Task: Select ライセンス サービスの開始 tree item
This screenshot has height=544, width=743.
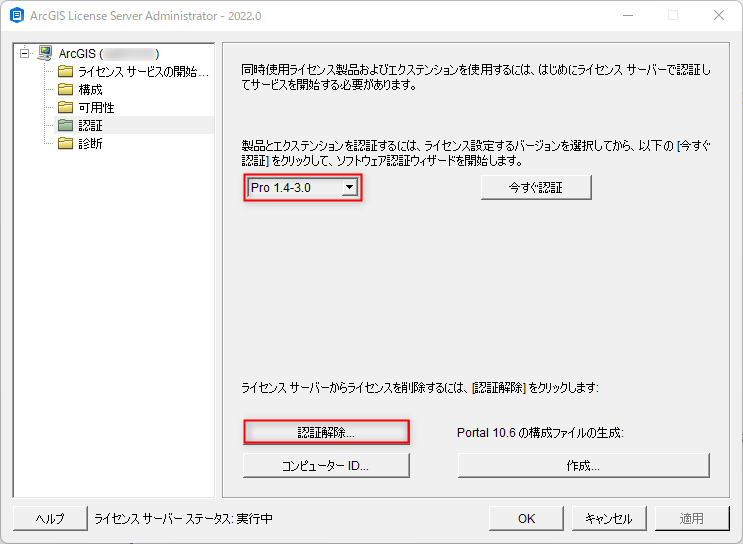Action: pos(143,72)
